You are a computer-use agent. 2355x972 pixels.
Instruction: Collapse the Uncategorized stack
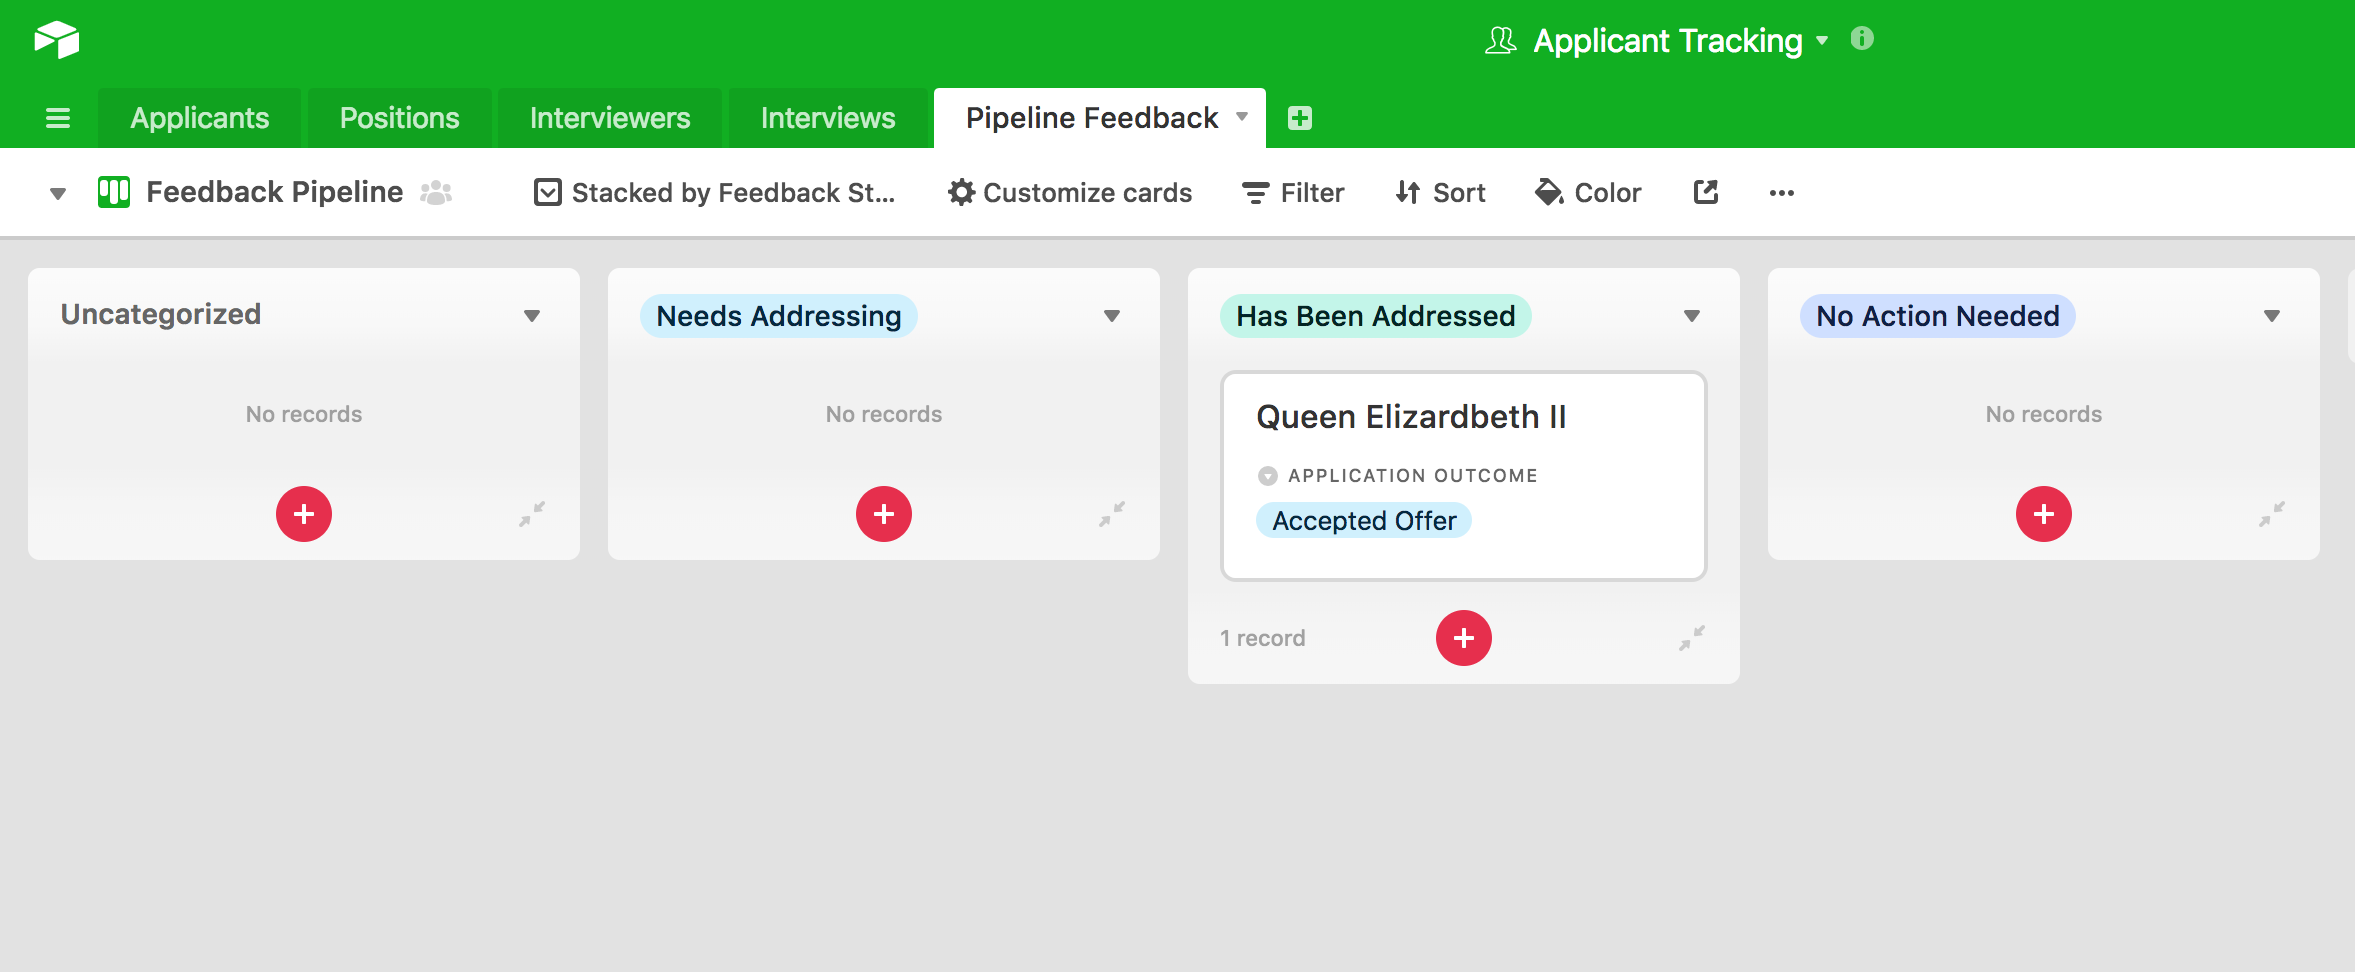pos(532,514)
